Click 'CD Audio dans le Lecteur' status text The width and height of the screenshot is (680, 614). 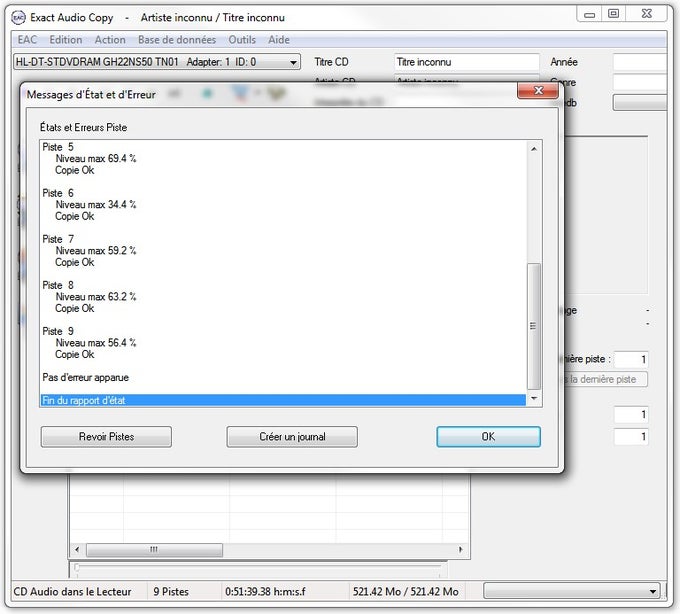point(72,591)
